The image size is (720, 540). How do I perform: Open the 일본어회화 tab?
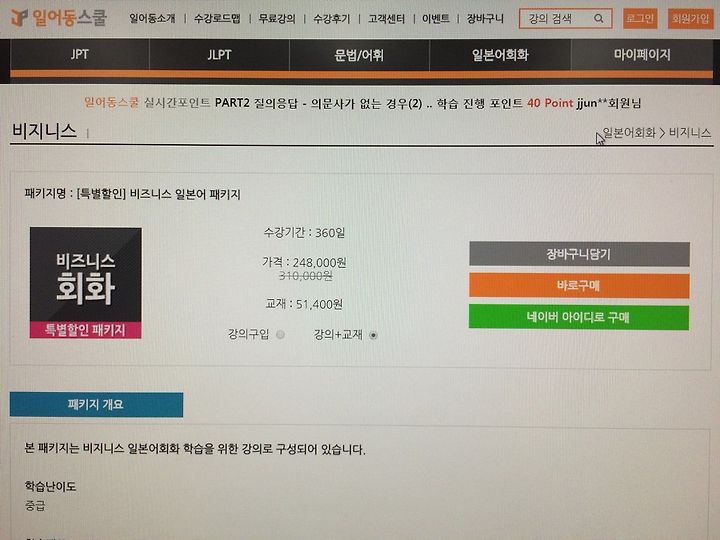point(500,55)
